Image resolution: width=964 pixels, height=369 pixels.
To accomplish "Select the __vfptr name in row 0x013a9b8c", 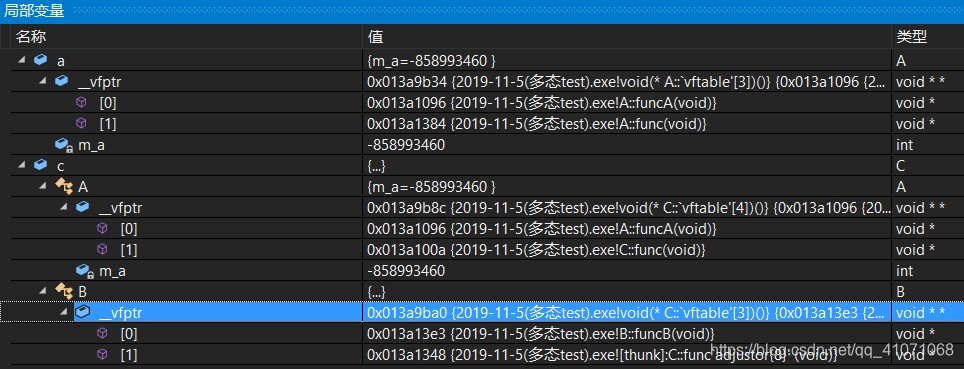I will [120, 208].
